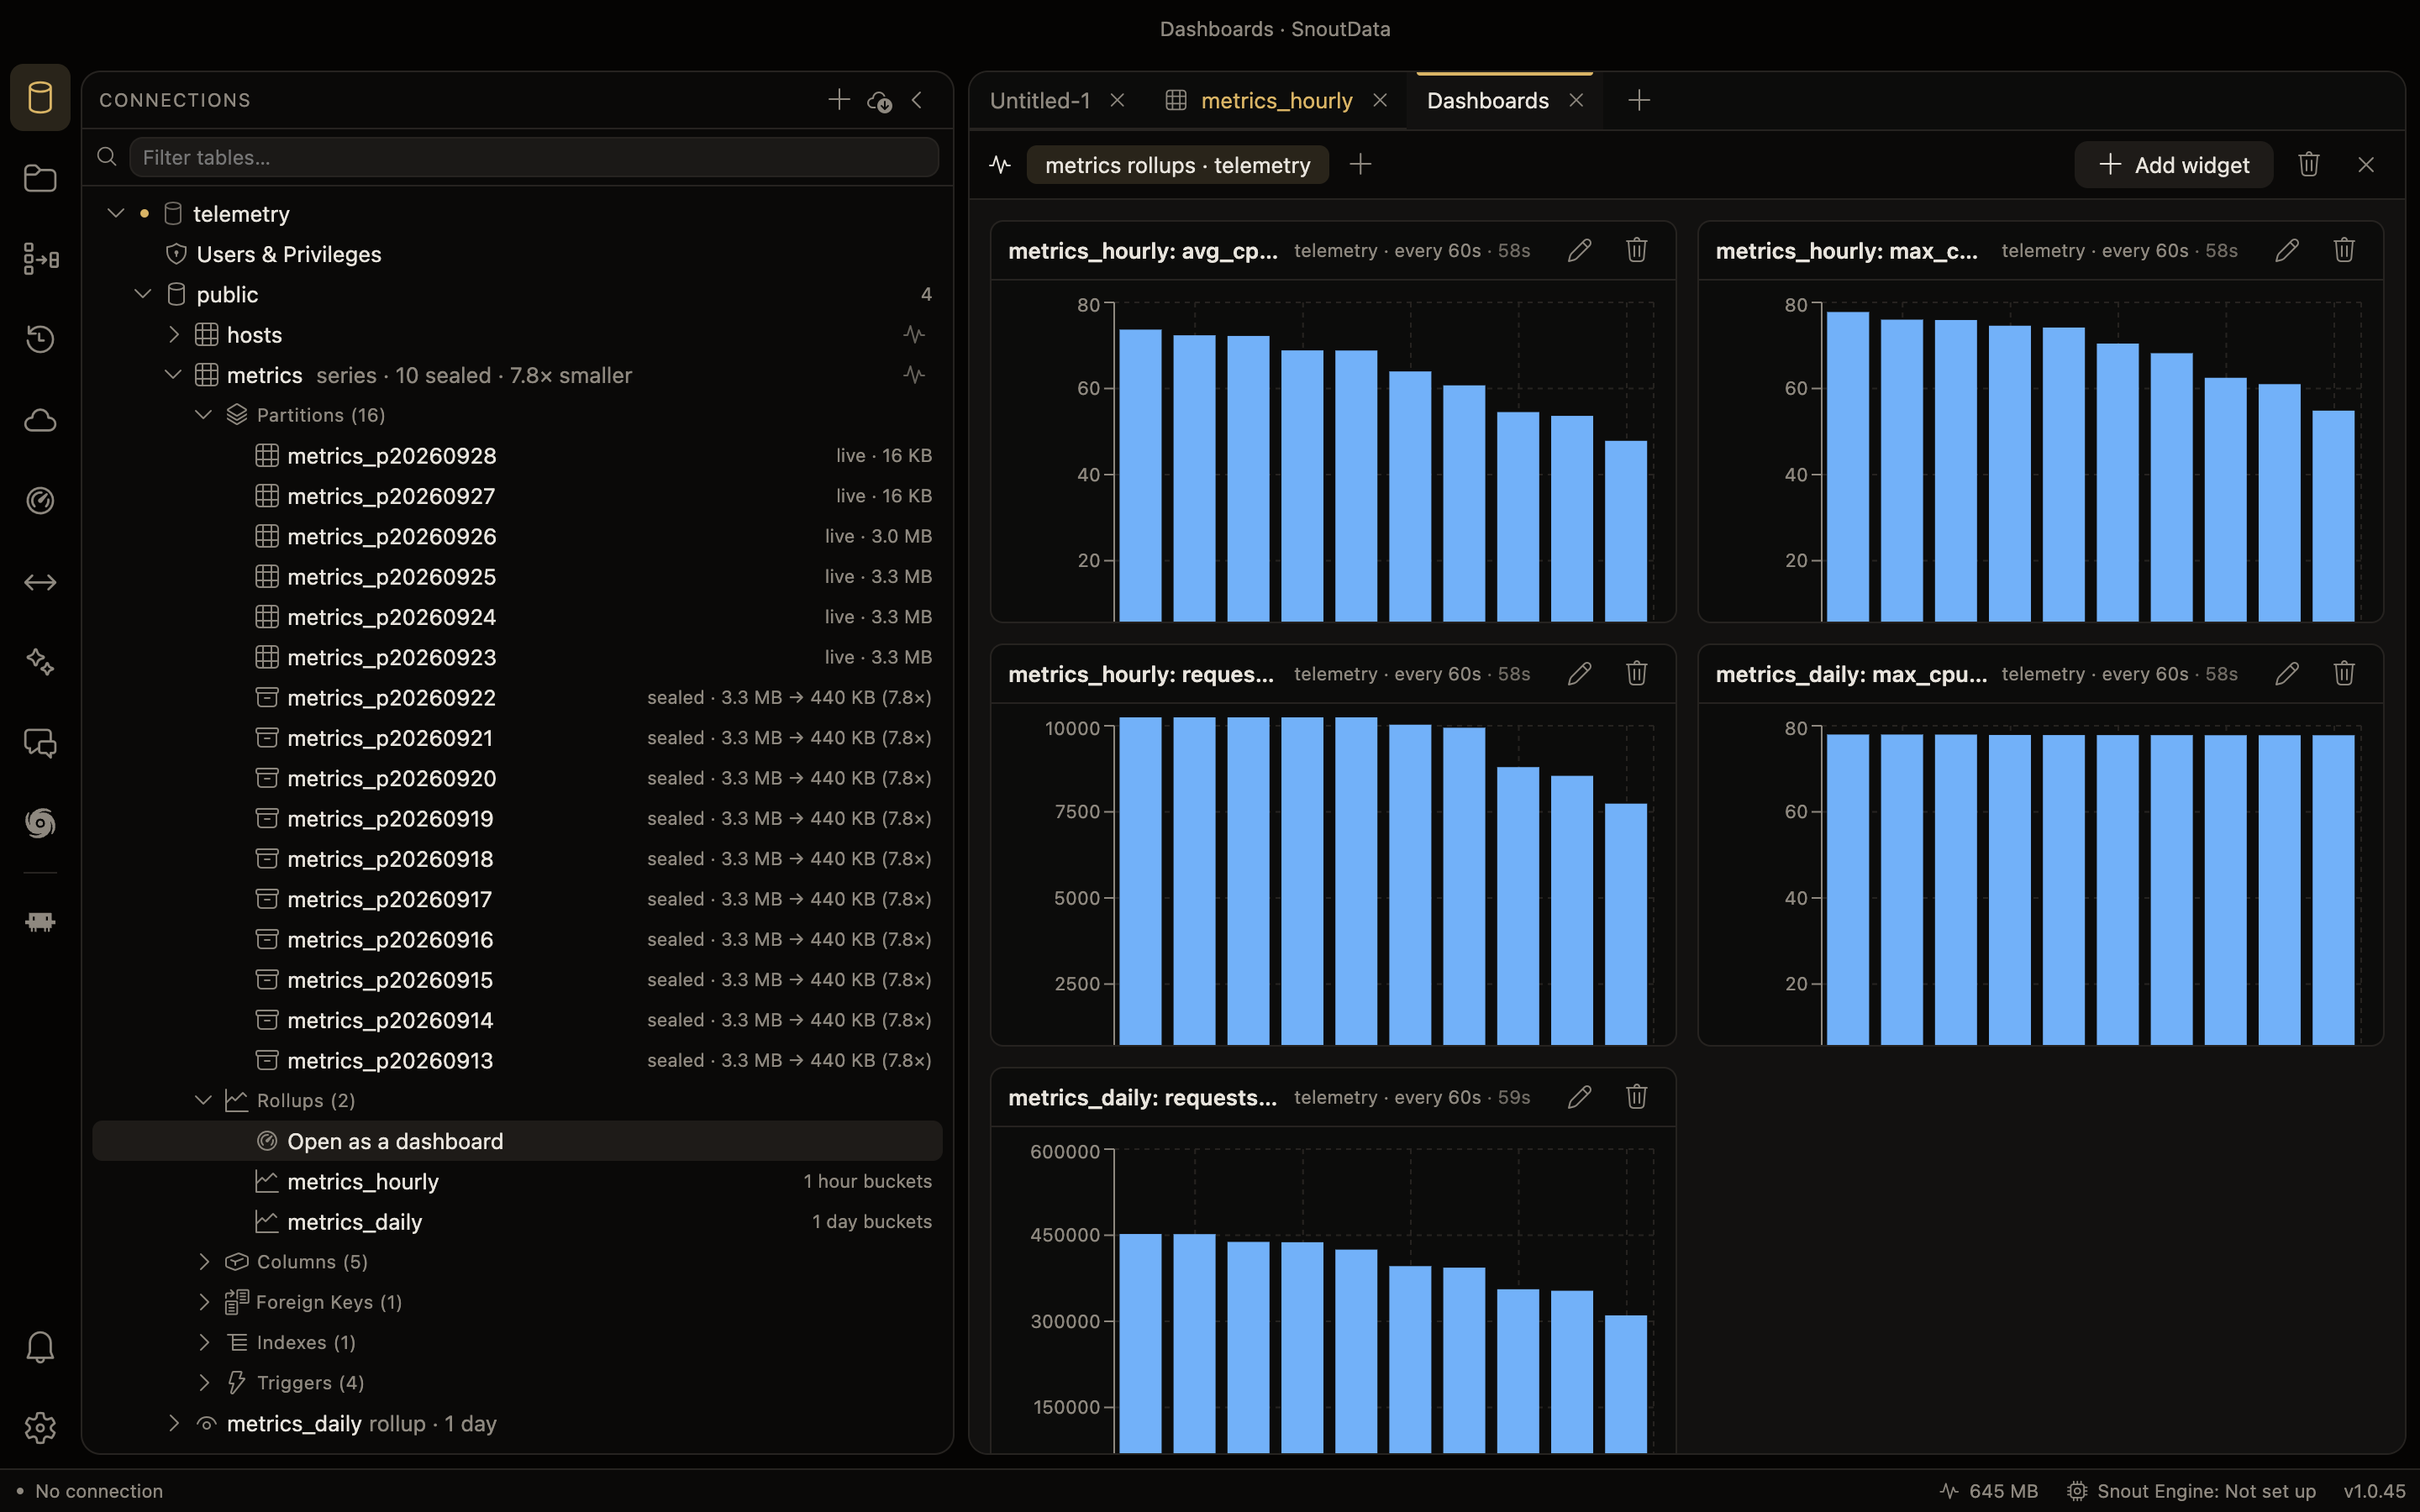Screen dimensions: 2420x1512
Task: Click the cloud sync connections icon
Action: 879,101
